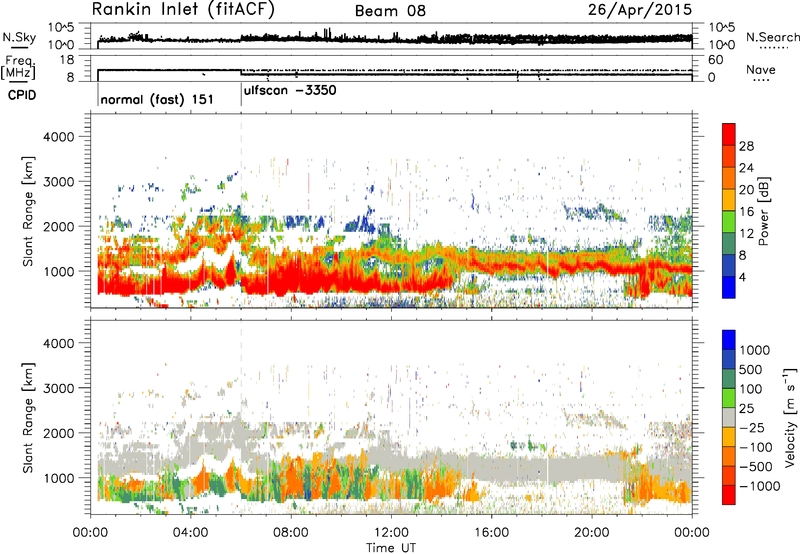Click the 'normal (fast) 151' mode text
The width and height of the screenshot is (800, 554).
click(157, 99)
